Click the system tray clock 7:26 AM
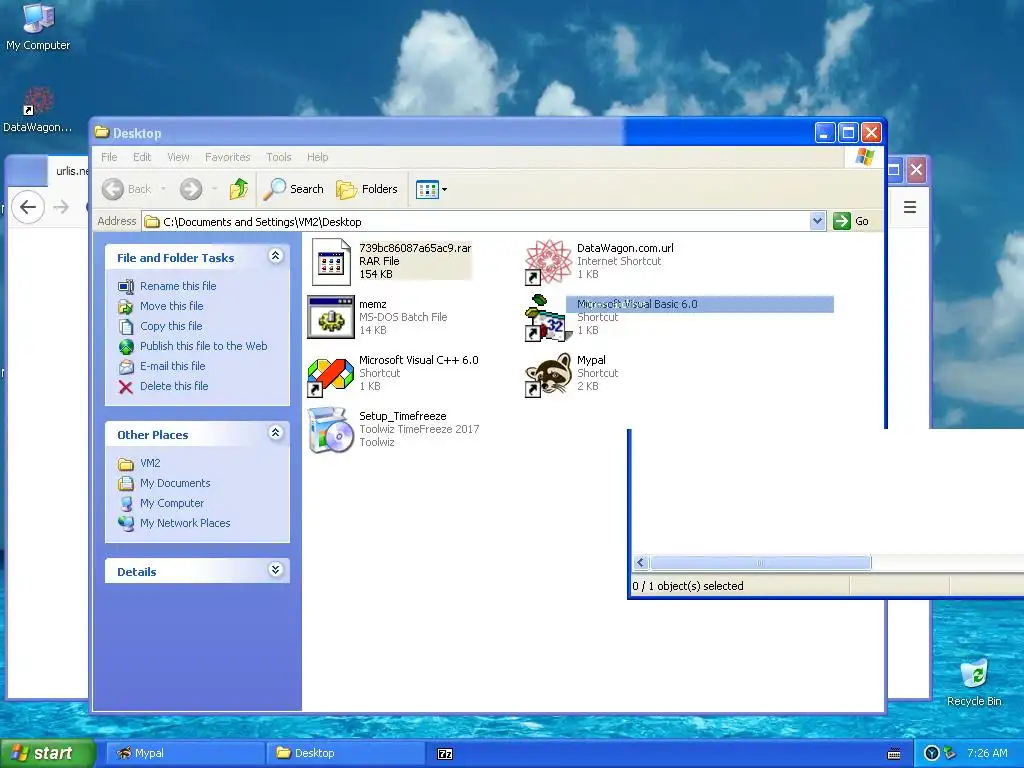 pyautogui.click(x=987, y=753)
